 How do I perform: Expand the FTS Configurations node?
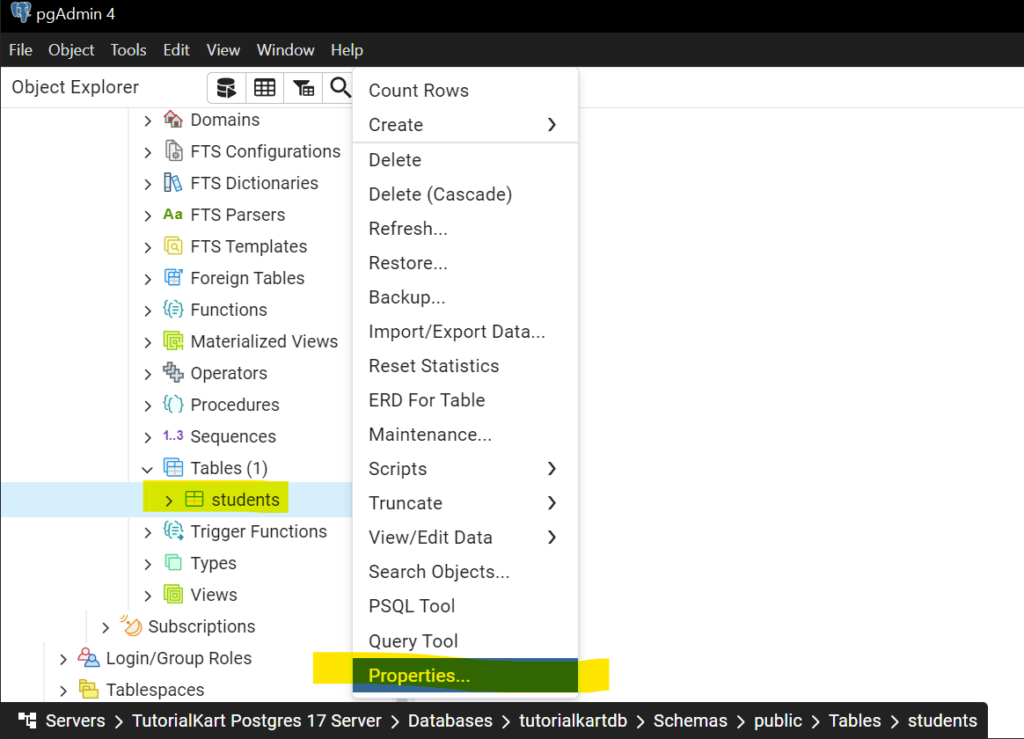(x=148, y=152)
